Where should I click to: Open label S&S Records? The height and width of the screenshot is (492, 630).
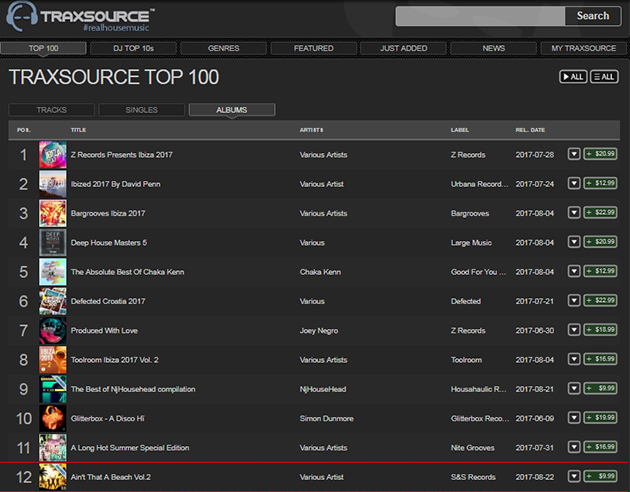473,477
